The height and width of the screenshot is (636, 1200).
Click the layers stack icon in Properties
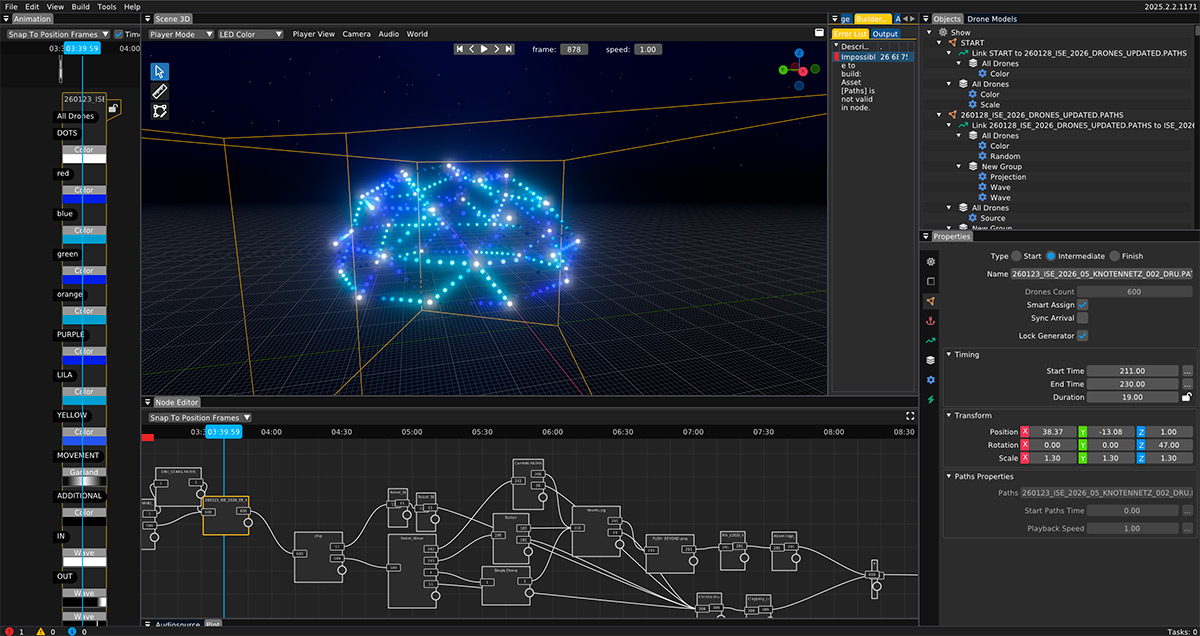coord(930,360)
